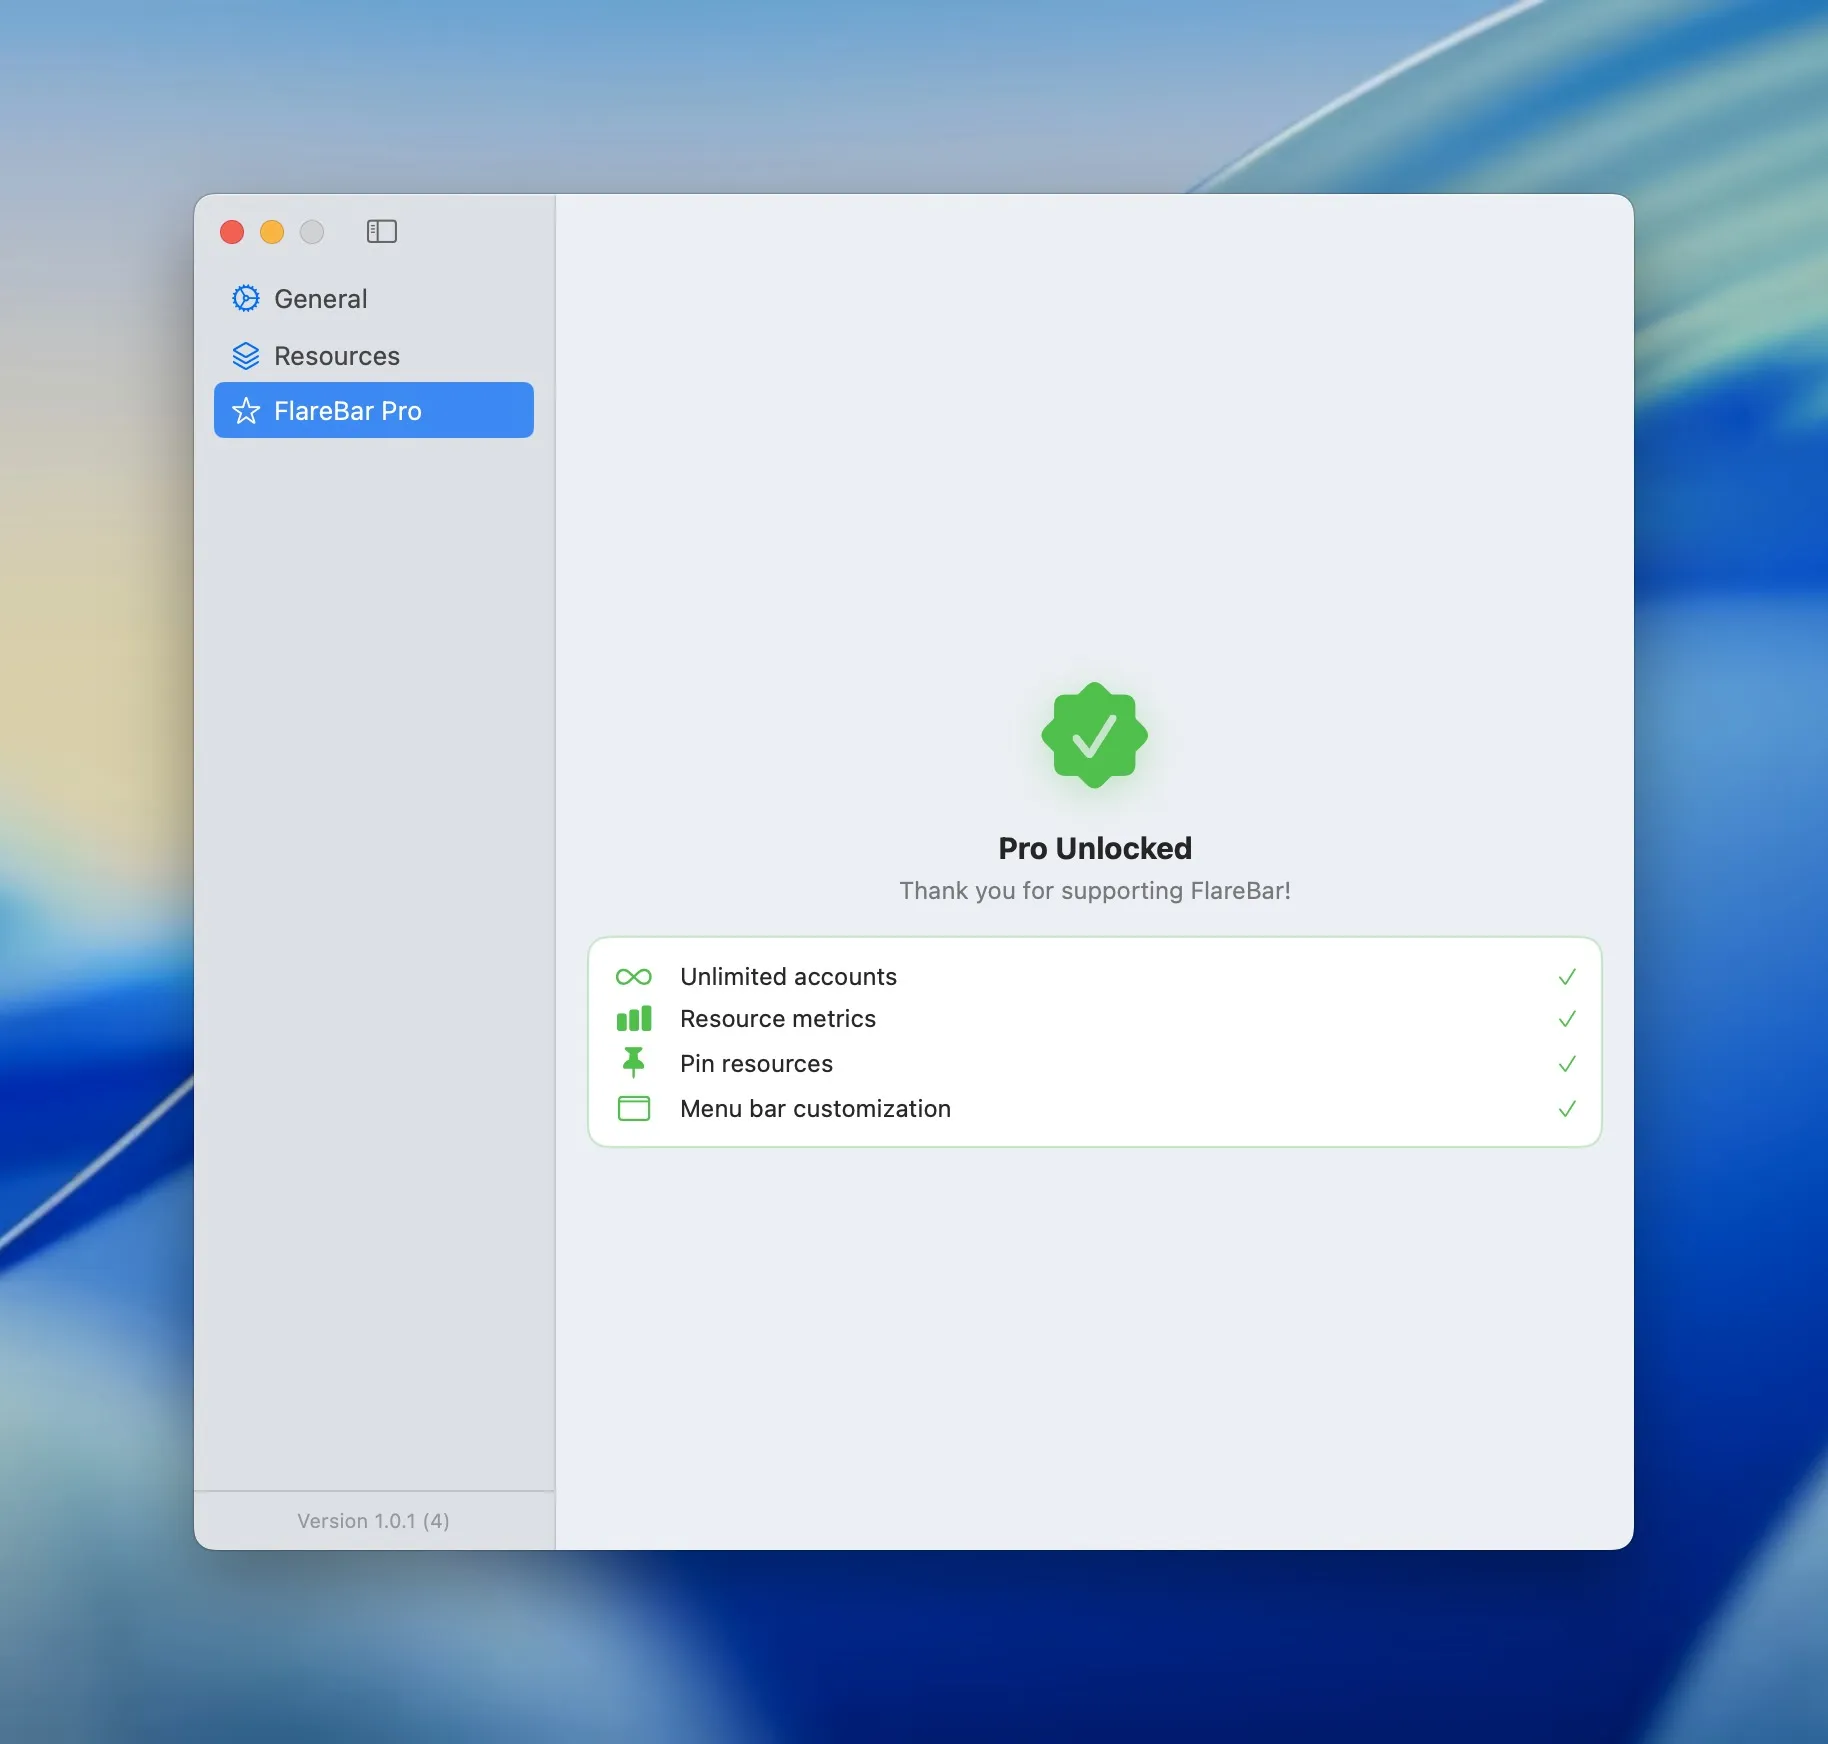The height and width of the screenshot is (1744, 1828).
Task: Minimize the window with the yellow button
Action: pyautogui.click(x=272, y=232)
